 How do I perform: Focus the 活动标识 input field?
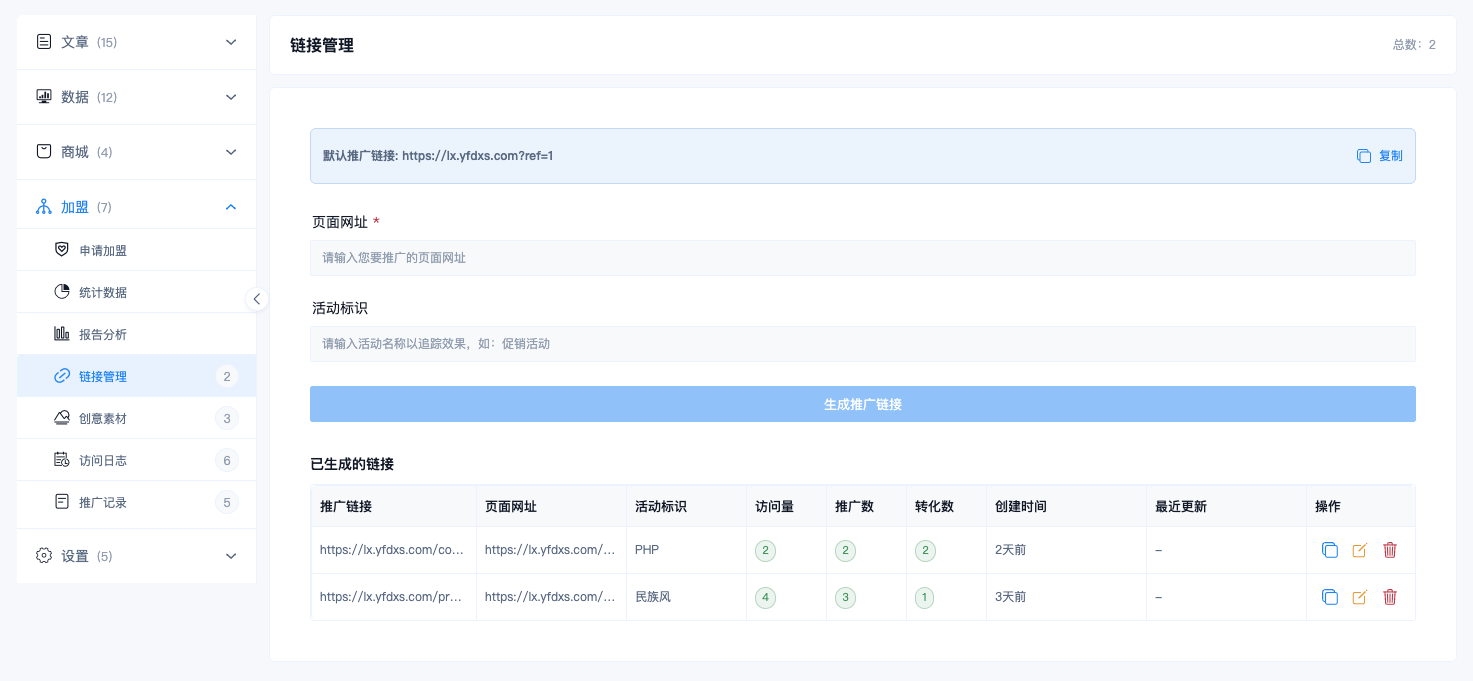[x=863, y=344]
